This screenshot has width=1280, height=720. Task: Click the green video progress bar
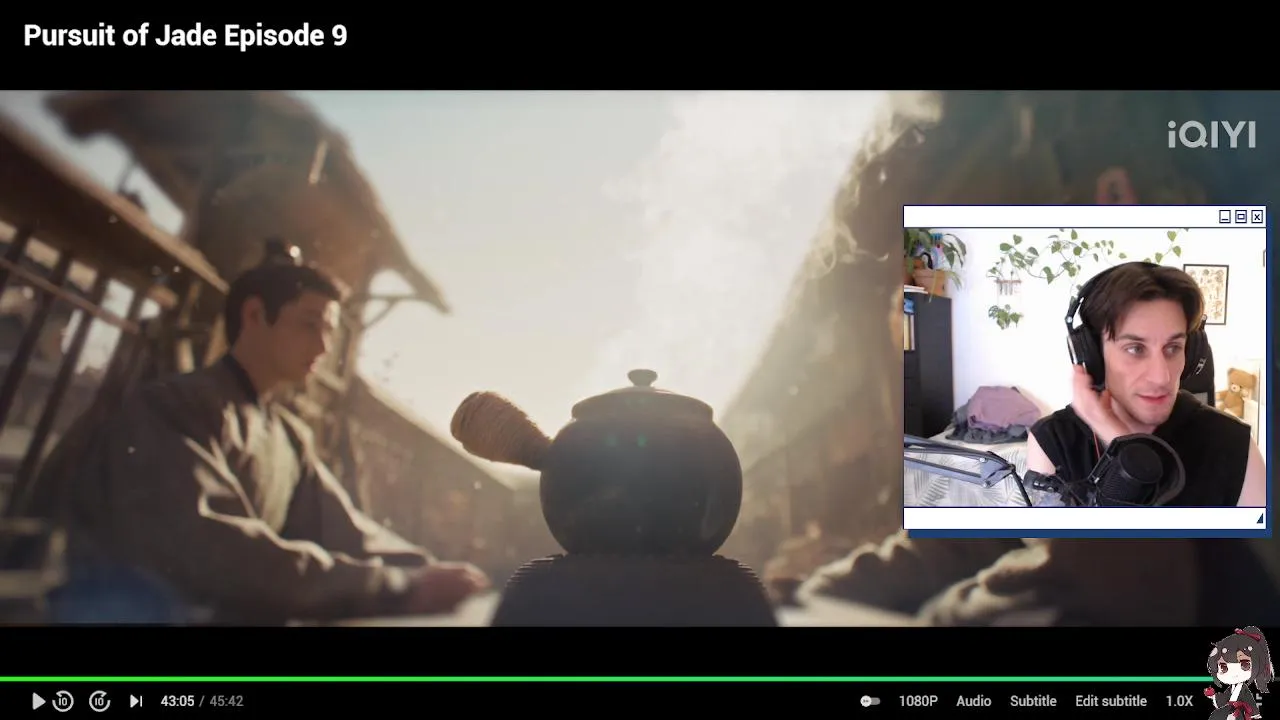[605, 679]
